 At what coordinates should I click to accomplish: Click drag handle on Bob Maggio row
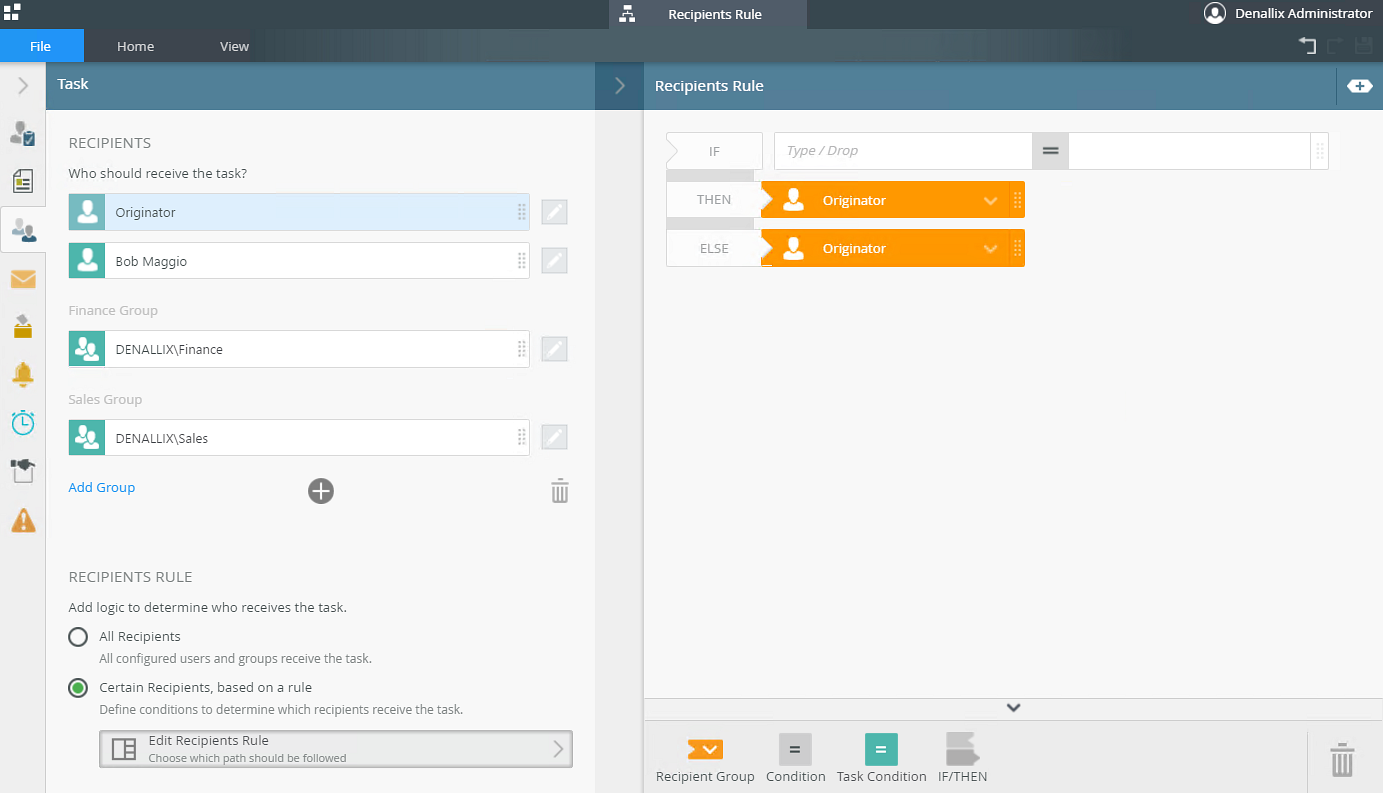point(521,261)
